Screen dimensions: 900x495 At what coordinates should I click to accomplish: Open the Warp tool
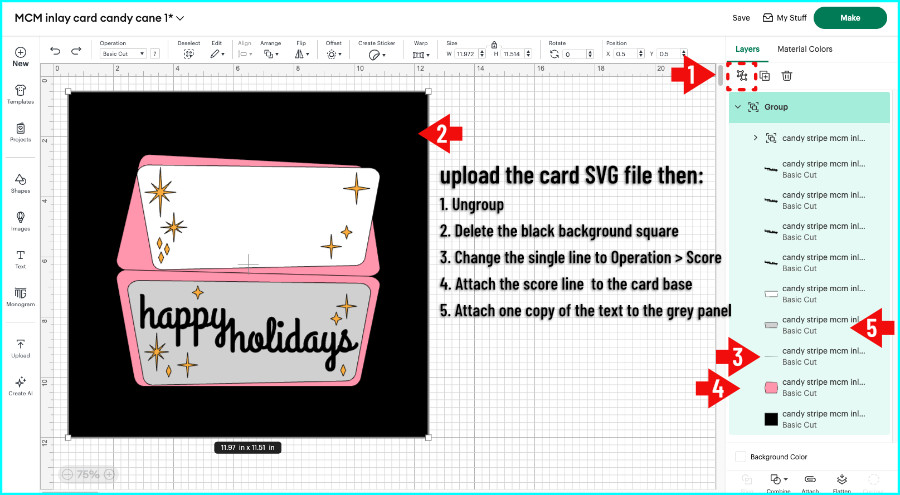pyautogui.click(x=421, y=55)
